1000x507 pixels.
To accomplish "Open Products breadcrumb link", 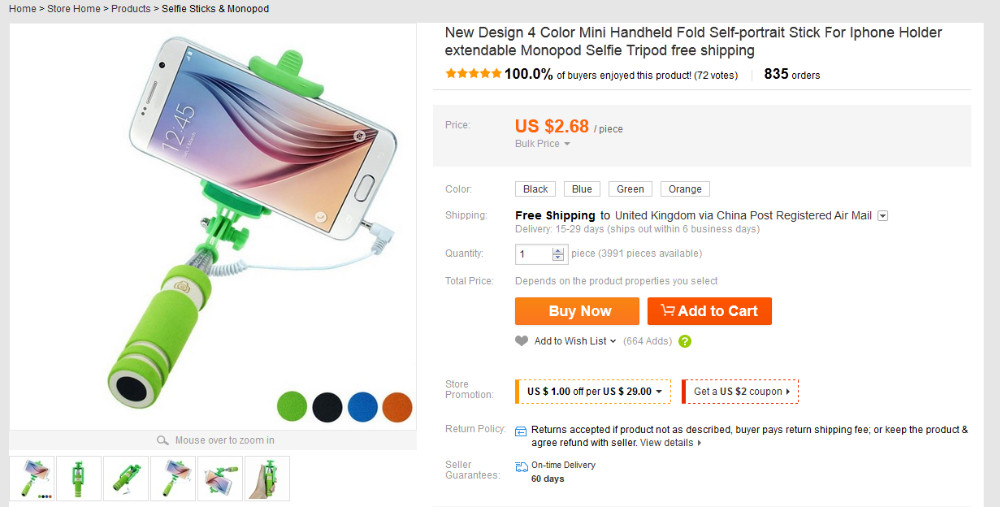I will point(131,9).
